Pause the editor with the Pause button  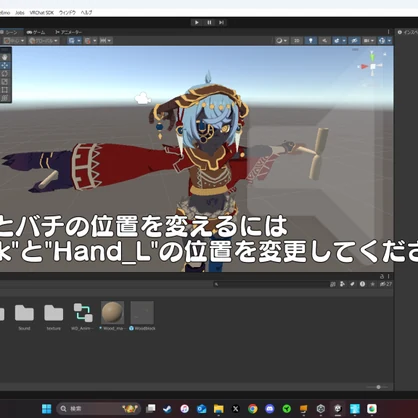click(x=209, y=22)
